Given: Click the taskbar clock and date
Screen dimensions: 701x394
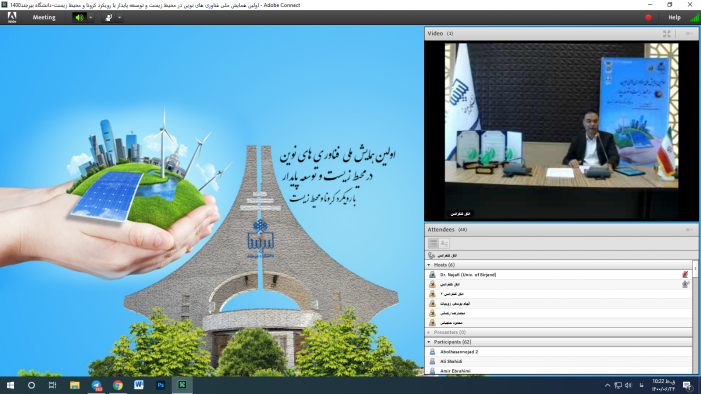Looking at the screenshot, I should [663, 385].
